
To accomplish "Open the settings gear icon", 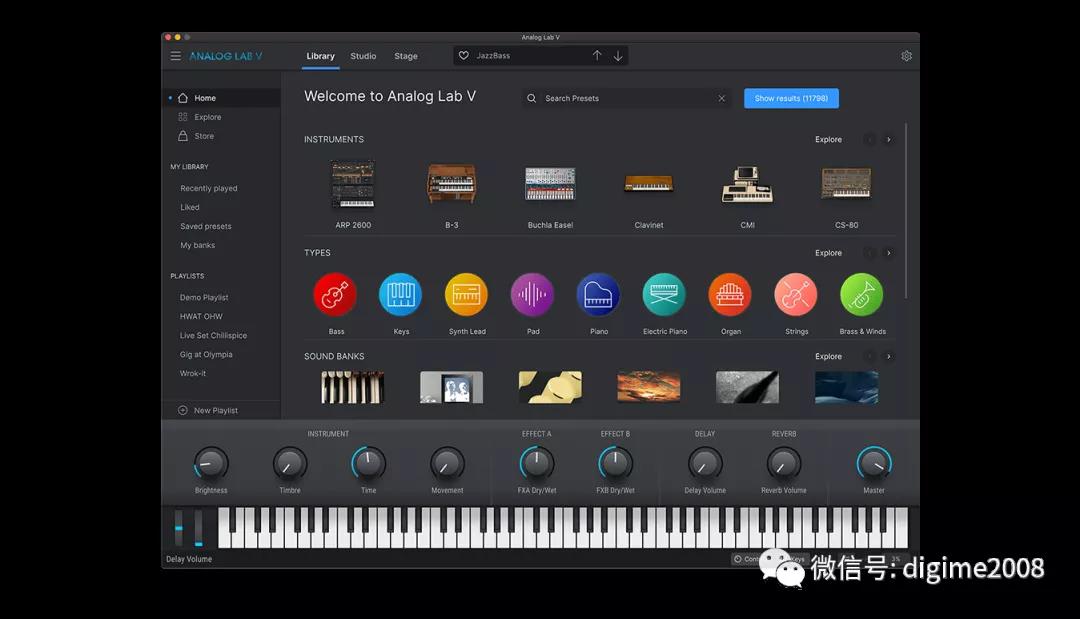I will click(906, 56).
